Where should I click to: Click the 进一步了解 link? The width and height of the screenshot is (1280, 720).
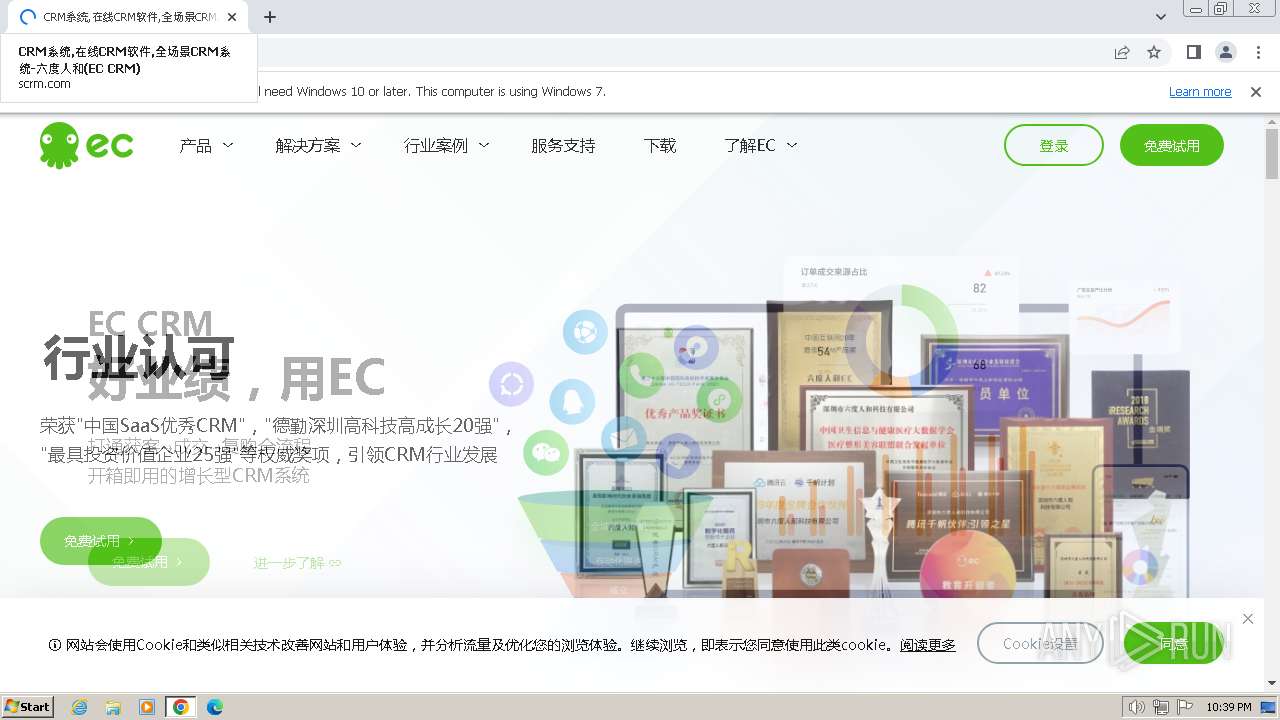pyautogui.click(x=297, y=563)
